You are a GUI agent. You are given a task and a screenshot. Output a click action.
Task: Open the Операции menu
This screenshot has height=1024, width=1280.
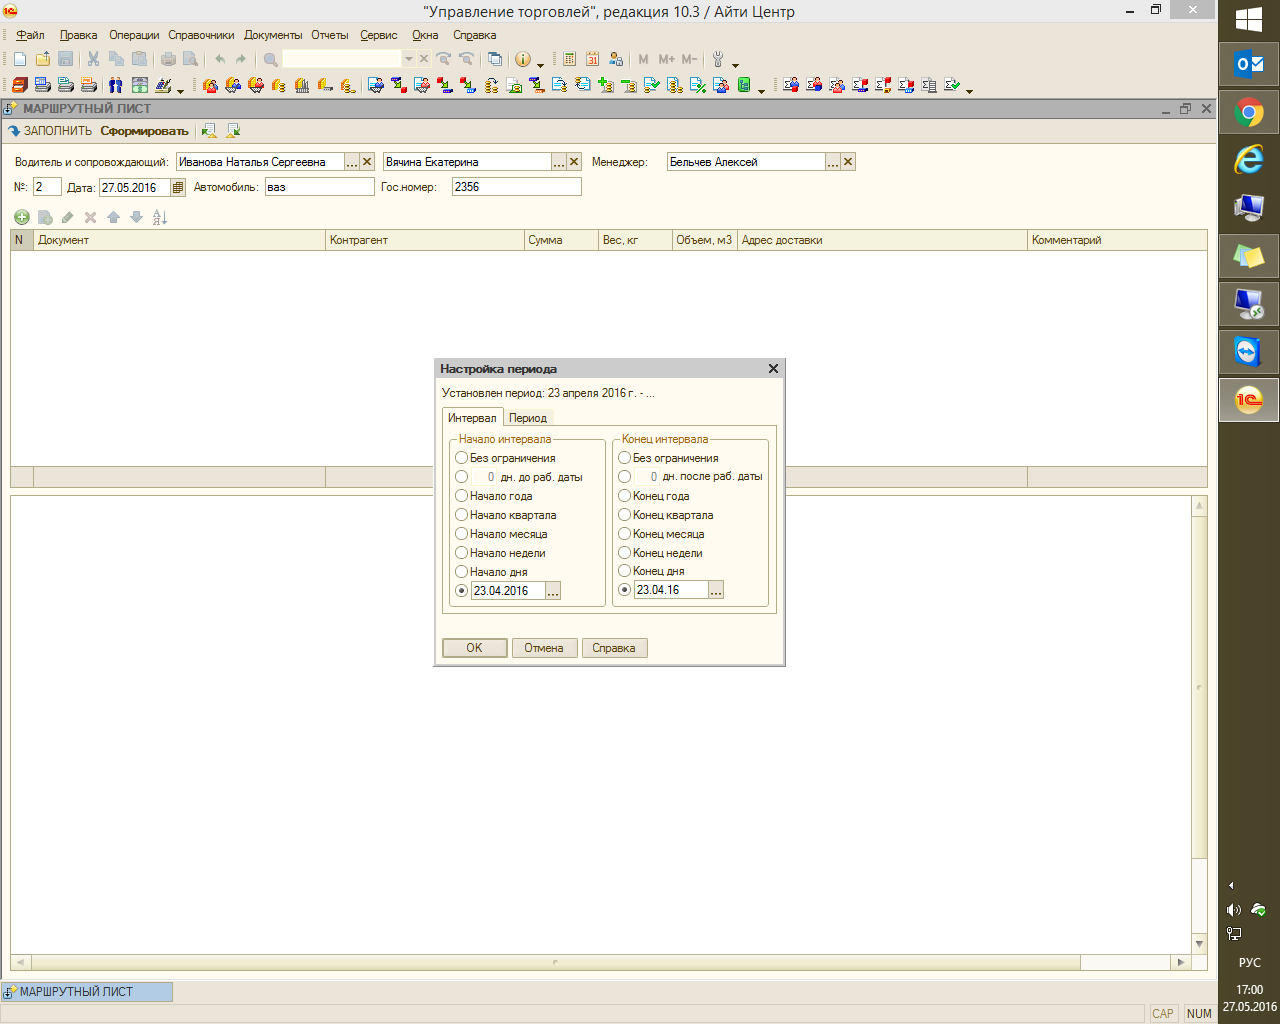click(x=134, y=35)
